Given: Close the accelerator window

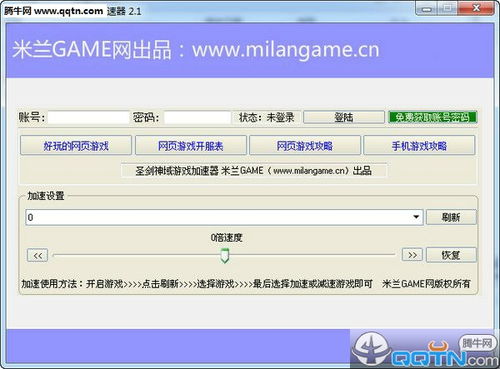Looking at the screenshot, I should coord(476,8).
